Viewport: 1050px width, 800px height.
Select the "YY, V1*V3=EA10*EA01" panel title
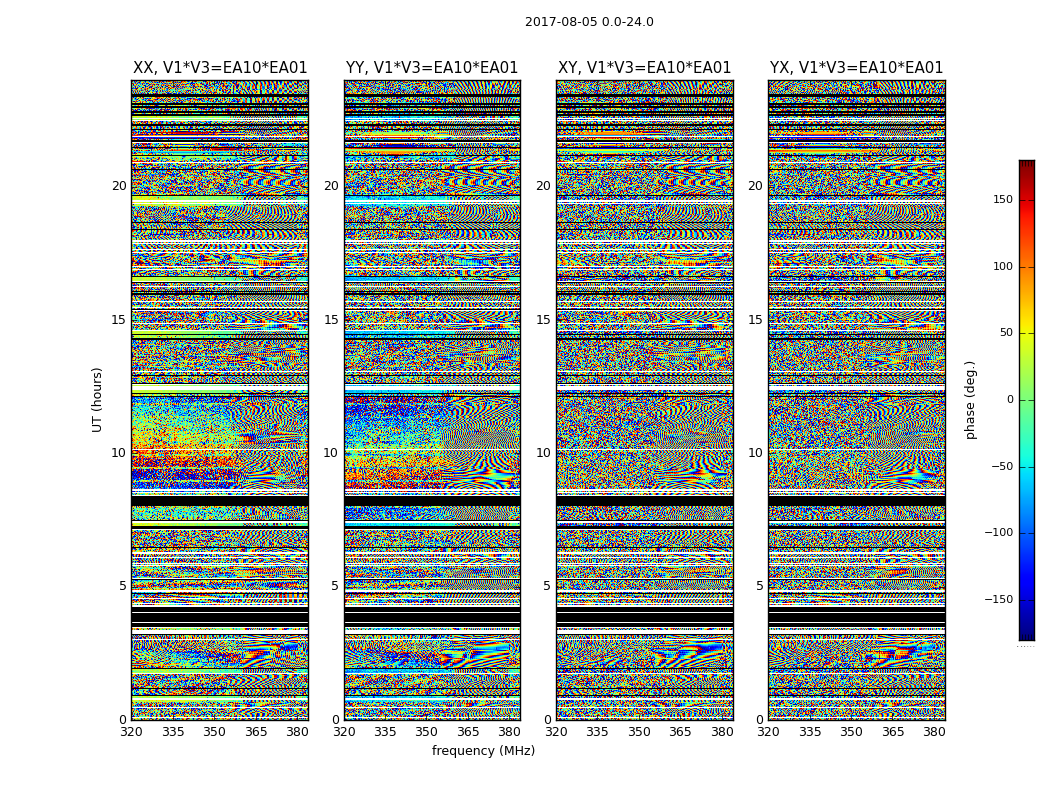(432, 68)
